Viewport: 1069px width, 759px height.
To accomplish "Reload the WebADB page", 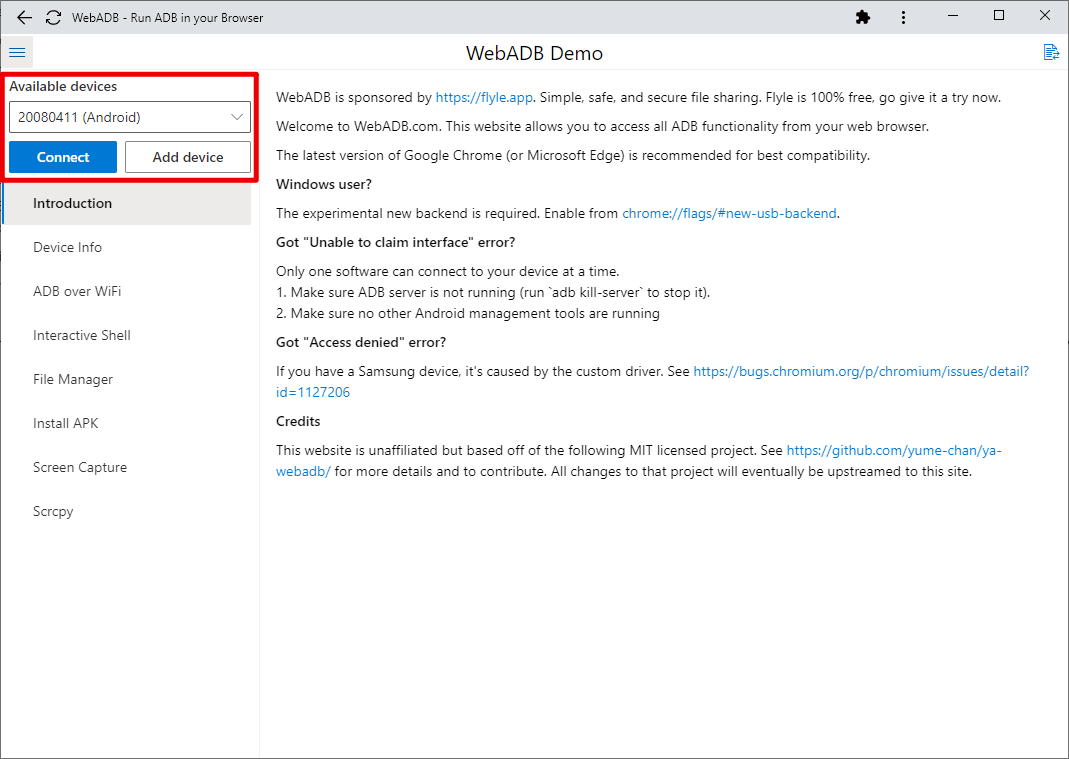I will [x=53, y=17].
